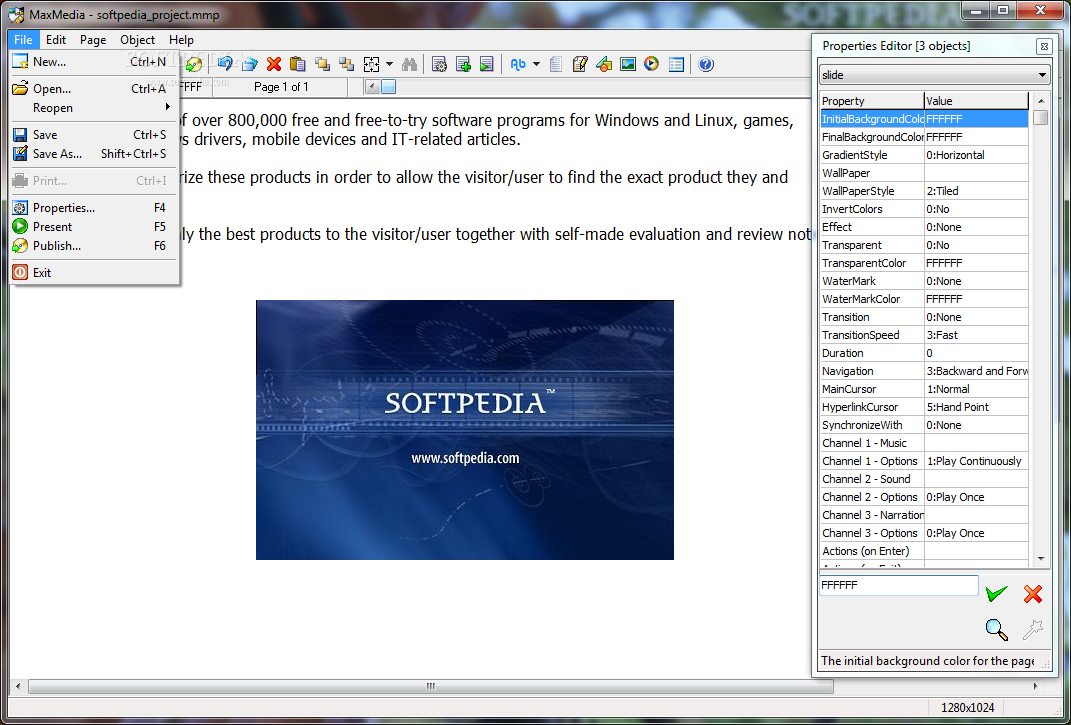
Task: Click the Send to Back toolbar icon
Action: point(347,64)
